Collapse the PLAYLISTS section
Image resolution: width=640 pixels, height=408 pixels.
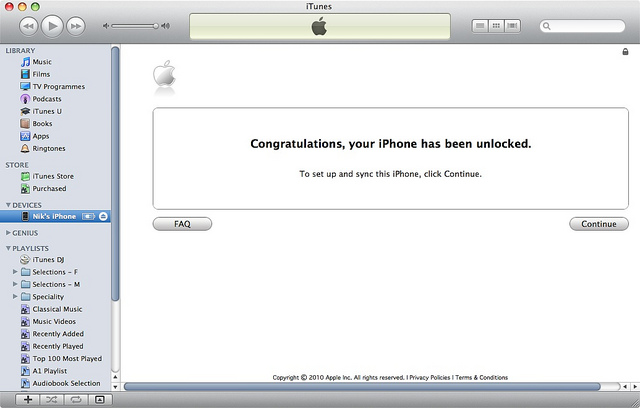(x=8, y=248)
